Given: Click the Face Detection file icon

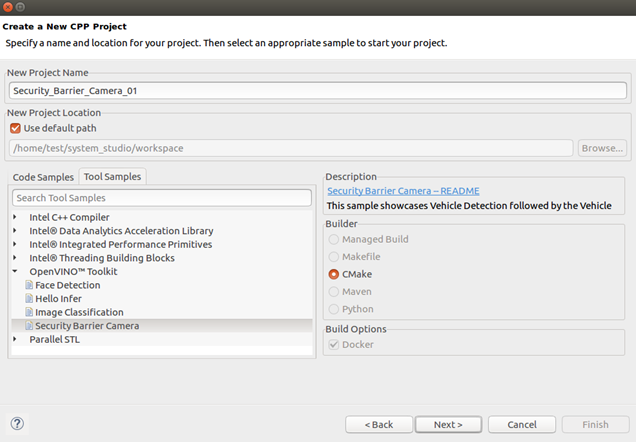Looking at the screenshot, I should (x=29, y=285).
